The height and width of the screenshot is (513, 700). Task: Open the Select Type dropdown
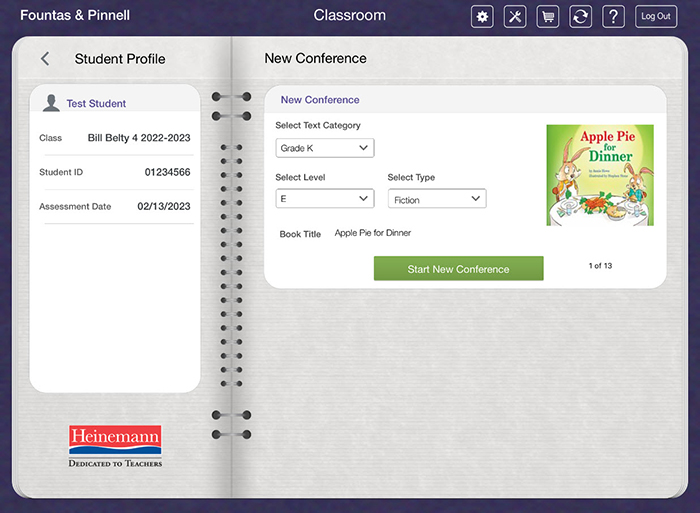click(x=436, y=199)
